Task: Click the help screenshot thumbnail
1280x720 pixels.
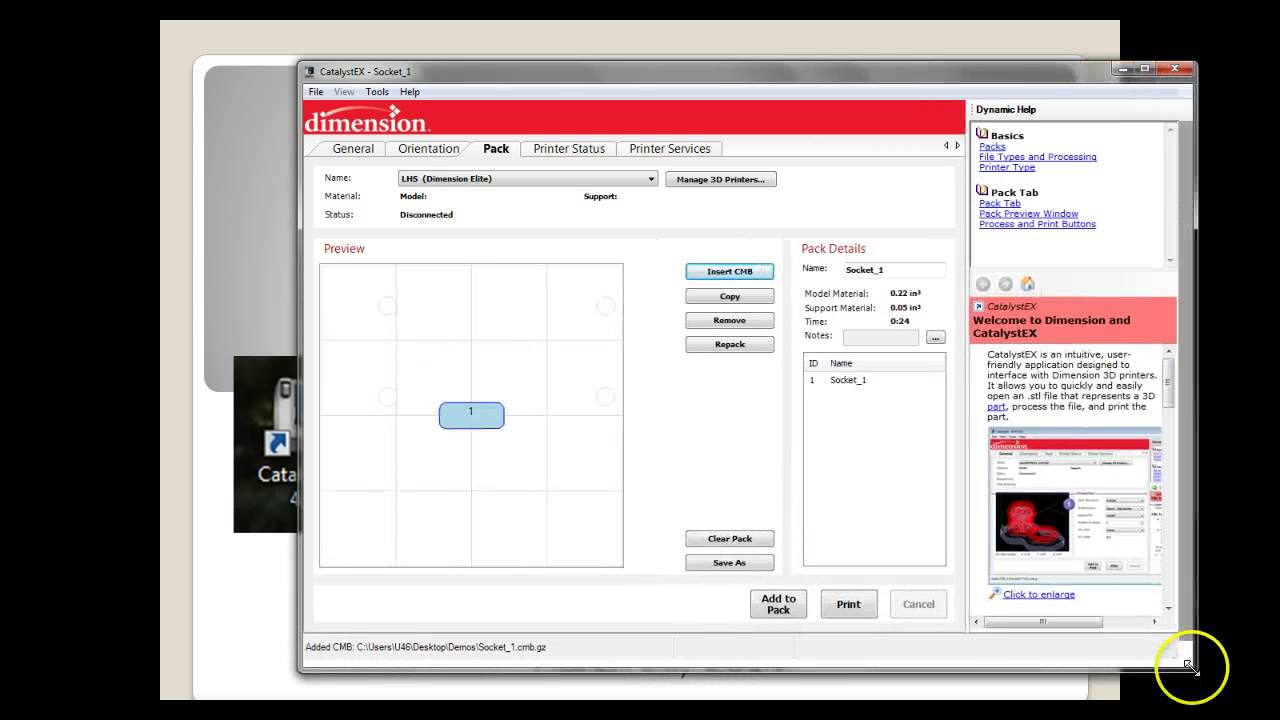Action: tap(1074, 506)
